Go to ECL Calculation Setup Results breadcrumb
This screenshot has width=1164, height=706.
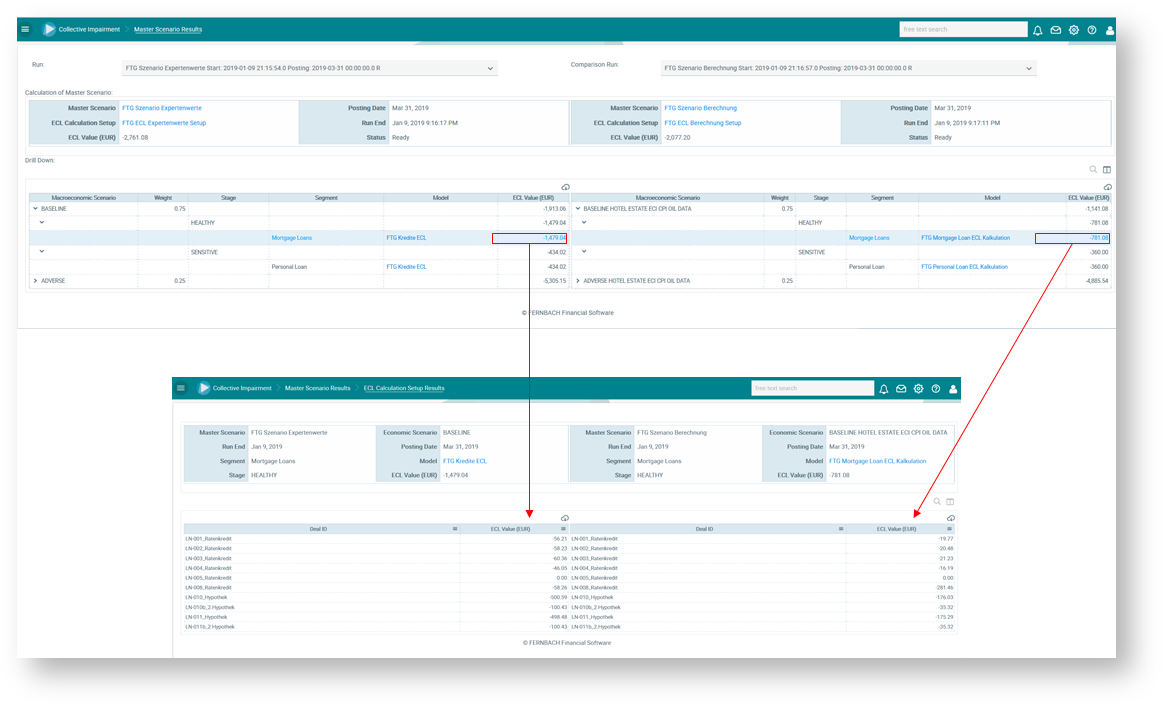point(404,388)
